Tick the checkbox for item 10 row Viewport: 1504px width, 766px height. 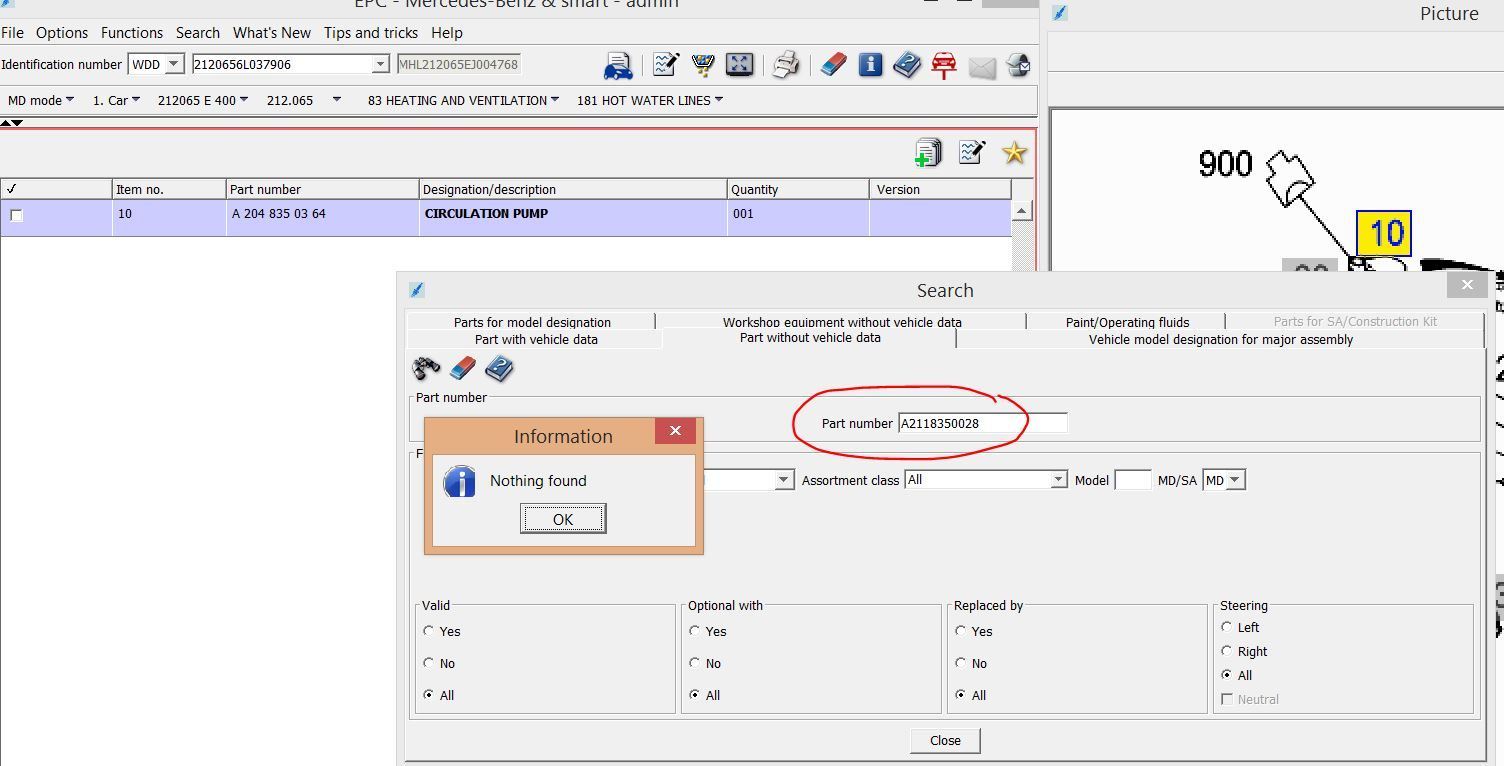tap(16, 215)
